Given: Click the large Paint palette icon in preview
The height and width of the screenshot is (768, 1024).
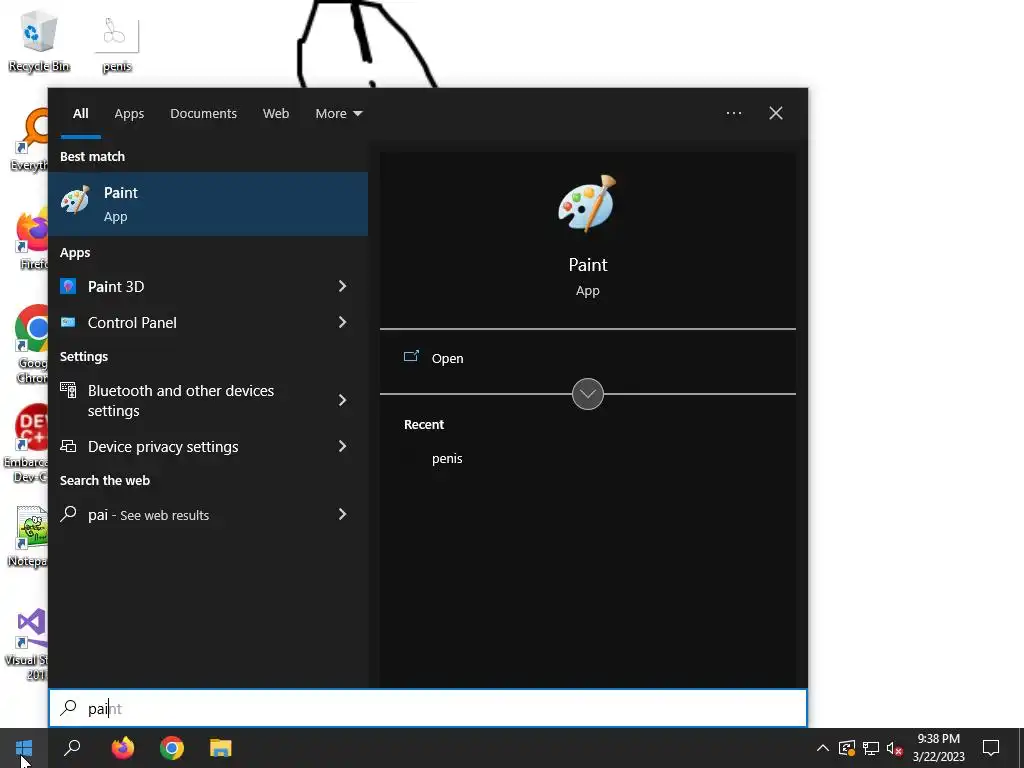Looking at the screenshot, I should point(587,203).
